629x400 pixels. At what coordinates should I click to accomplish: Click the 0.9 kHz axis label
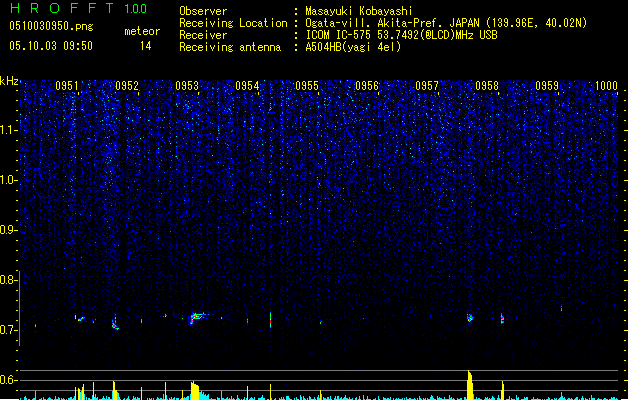[x=8, y=230]
